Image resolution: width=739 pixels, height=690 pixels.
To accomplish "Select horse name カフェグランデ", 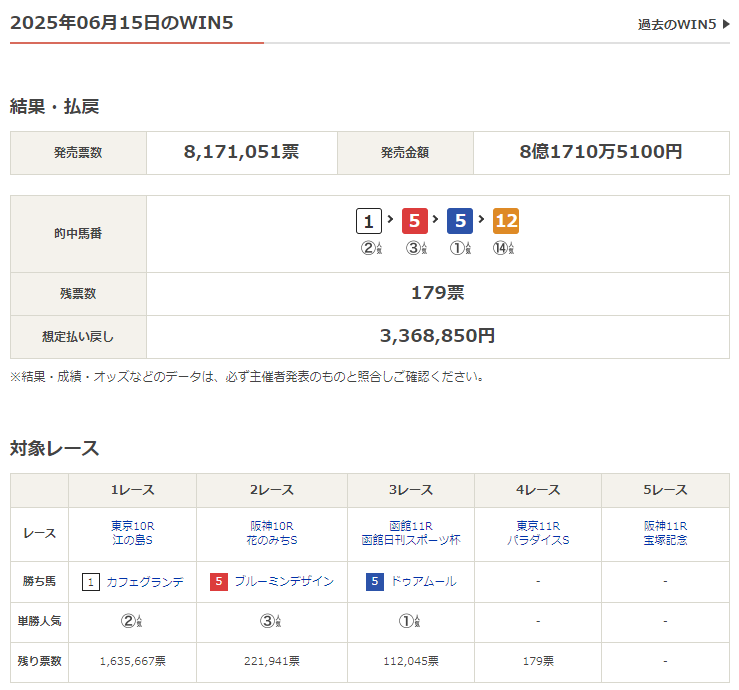I will (145, 581).
